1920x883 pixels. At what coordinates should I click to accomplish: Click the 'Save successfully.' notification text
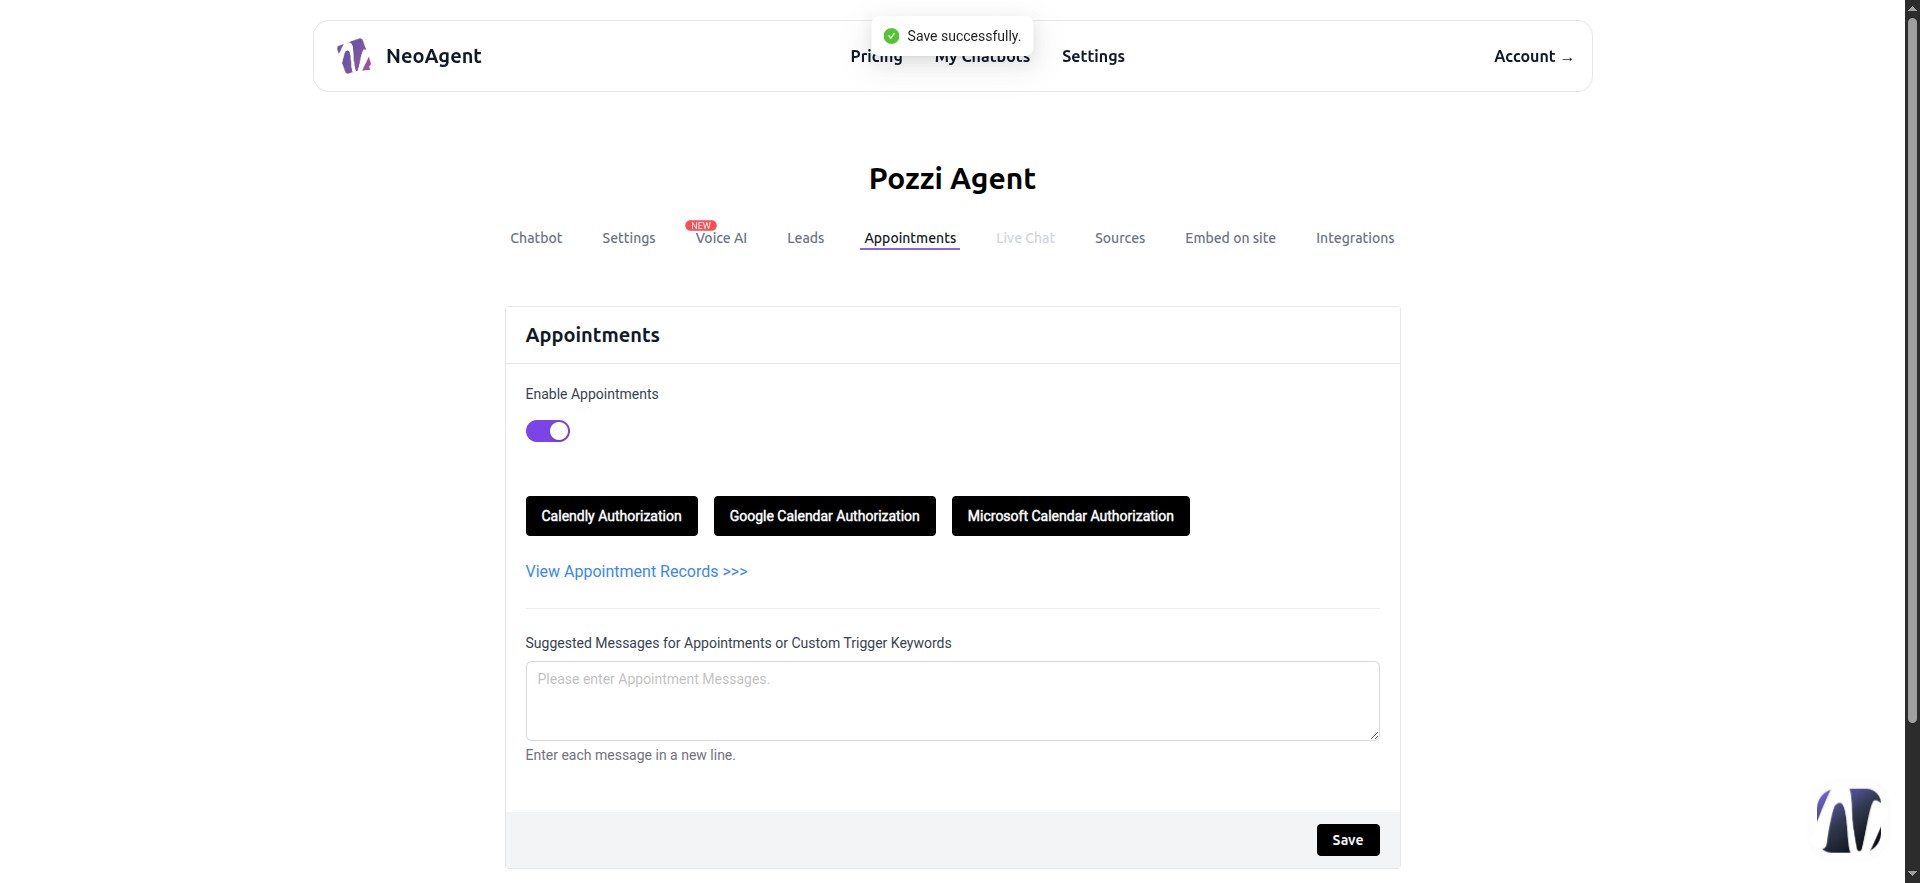(x=964, y=36)
